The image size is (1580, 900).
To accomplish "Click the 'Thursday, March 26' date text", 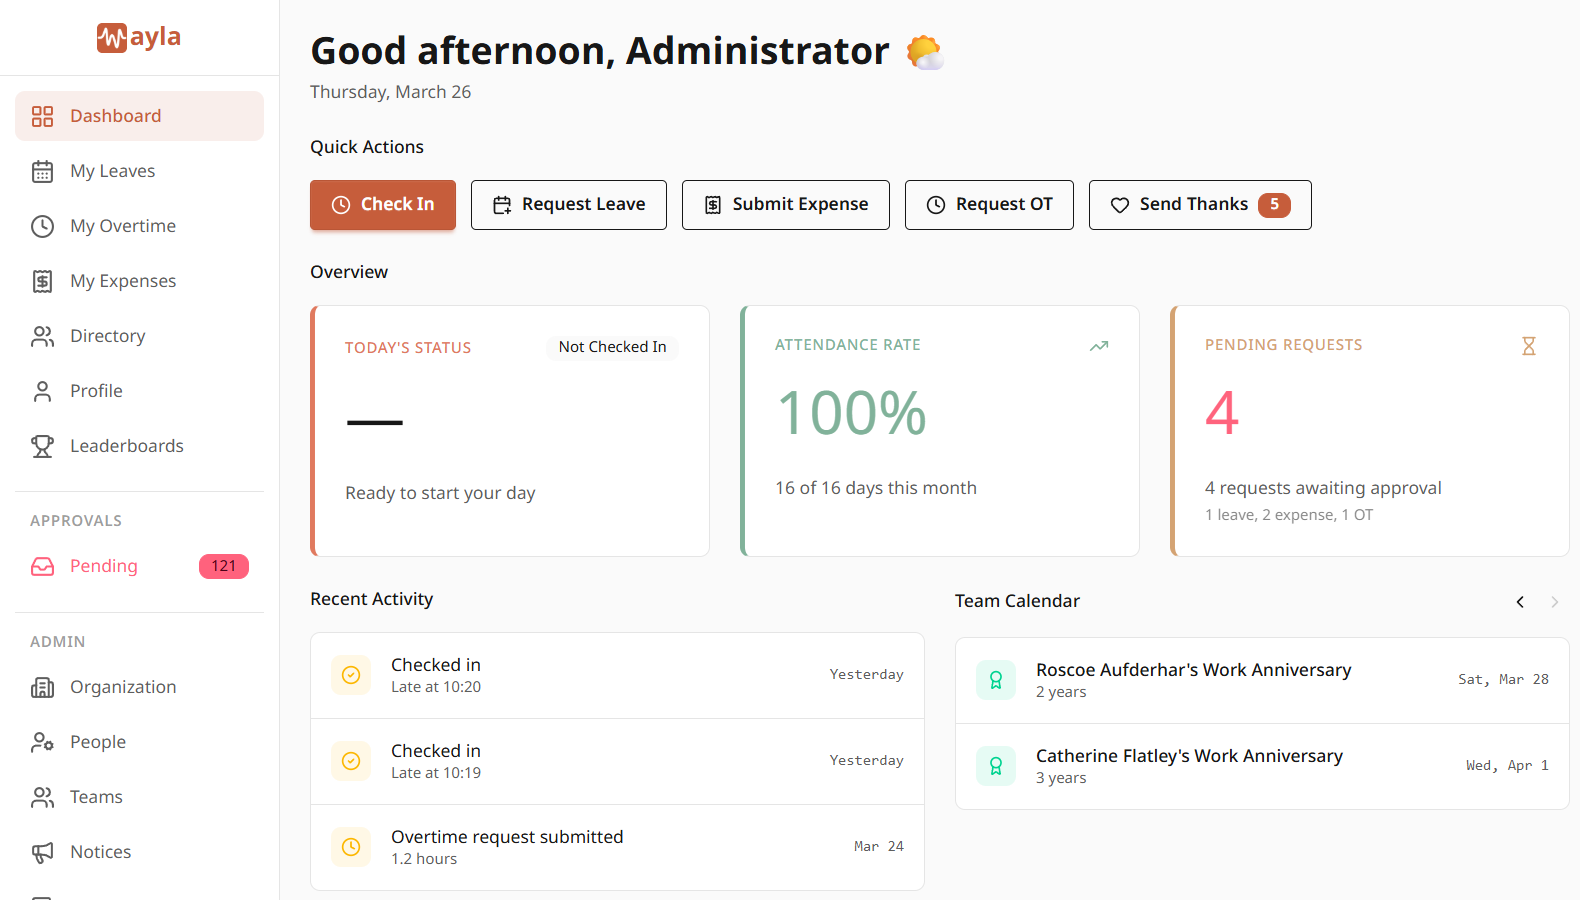I will click(390, 92).
